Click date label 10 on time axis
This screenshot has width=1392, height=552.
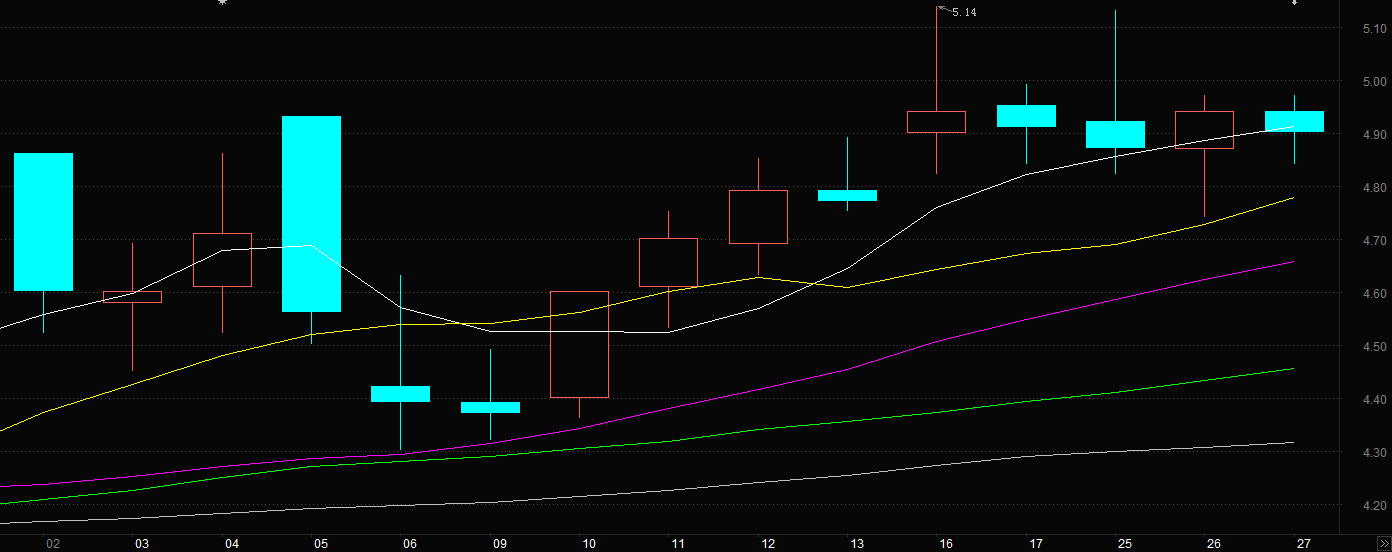[589, 544]
